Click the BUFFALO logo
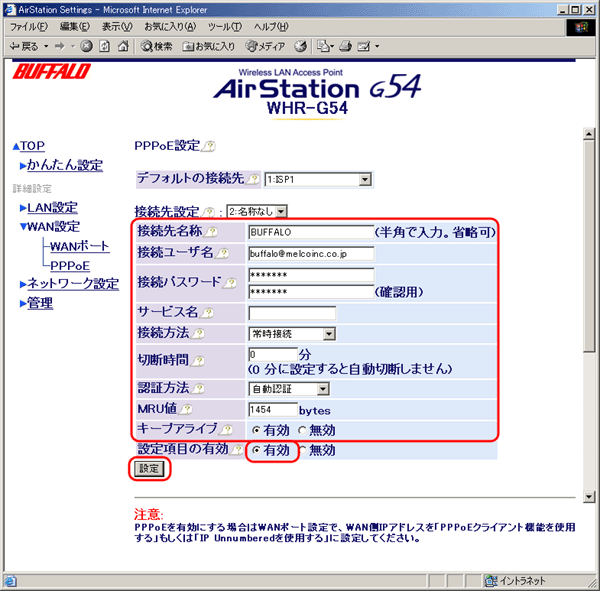The height and width of the screenshot is (591, 600). point(52,71)
